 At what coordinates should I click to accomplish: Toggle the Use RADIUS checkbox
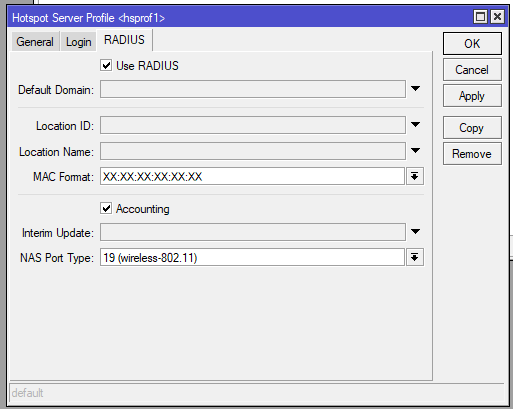point(106,65)
